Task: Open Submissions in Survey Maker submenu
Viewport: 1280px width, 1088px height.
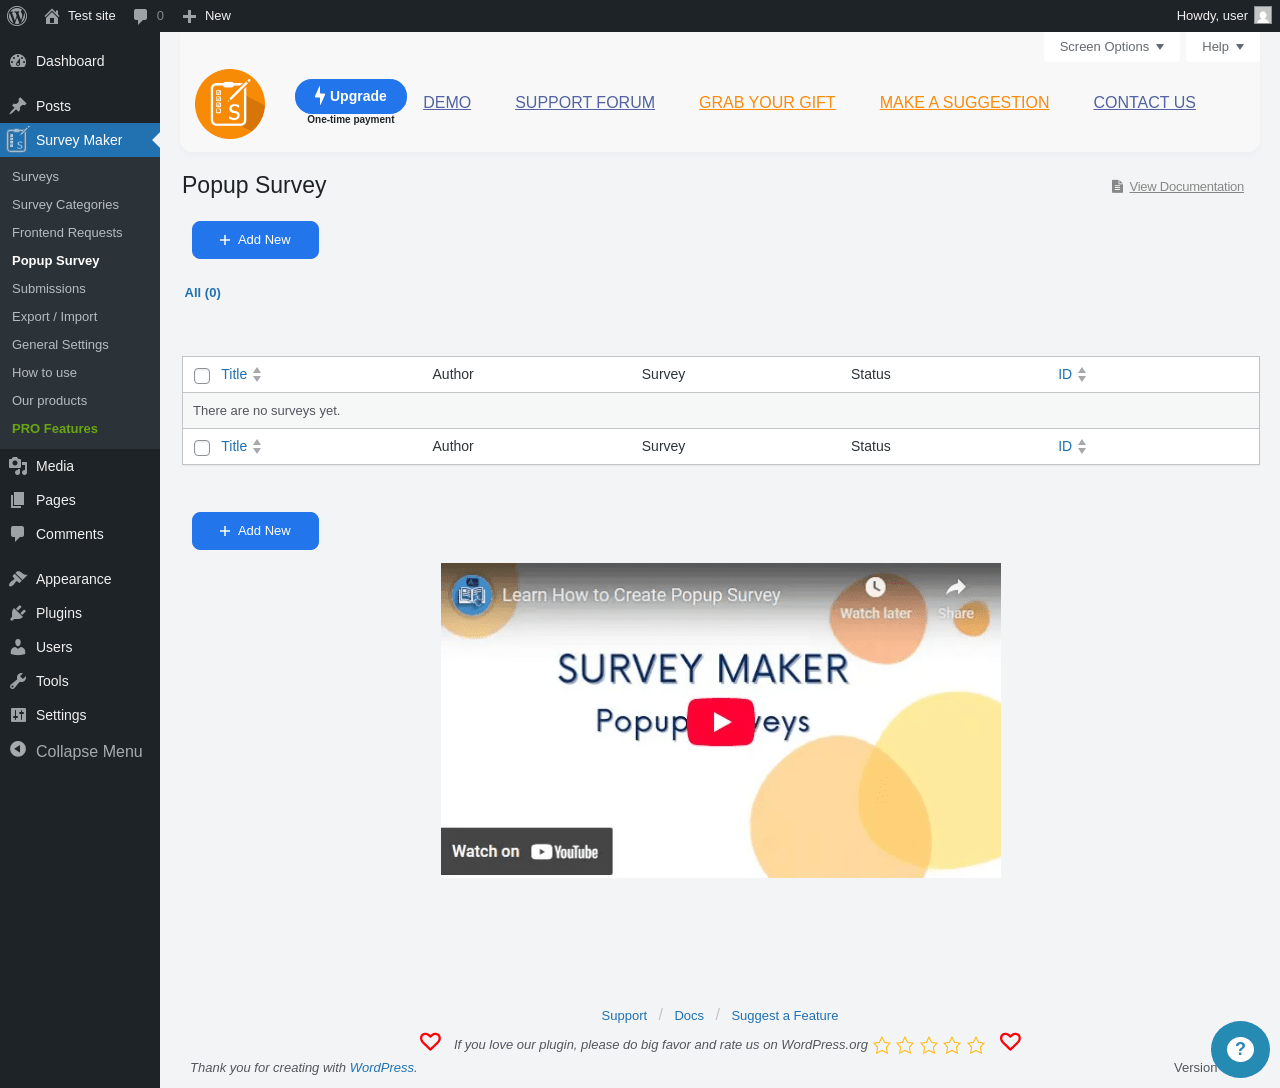Action: (49, 288)
